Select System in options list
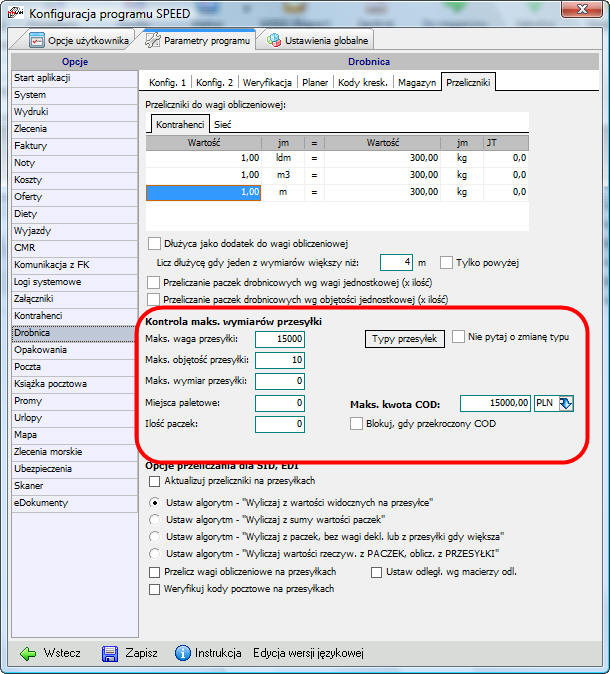 [x=75, y=95]
